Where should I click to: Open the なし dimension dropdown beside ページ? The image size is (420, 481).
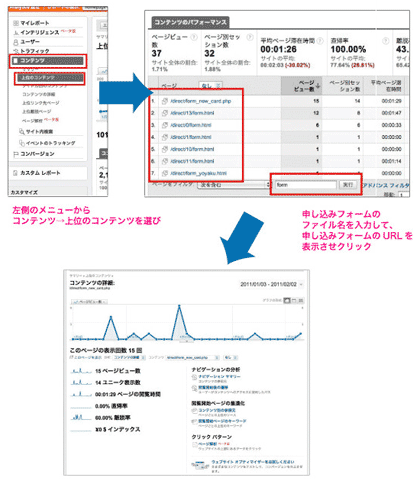[x=210, y=86]
